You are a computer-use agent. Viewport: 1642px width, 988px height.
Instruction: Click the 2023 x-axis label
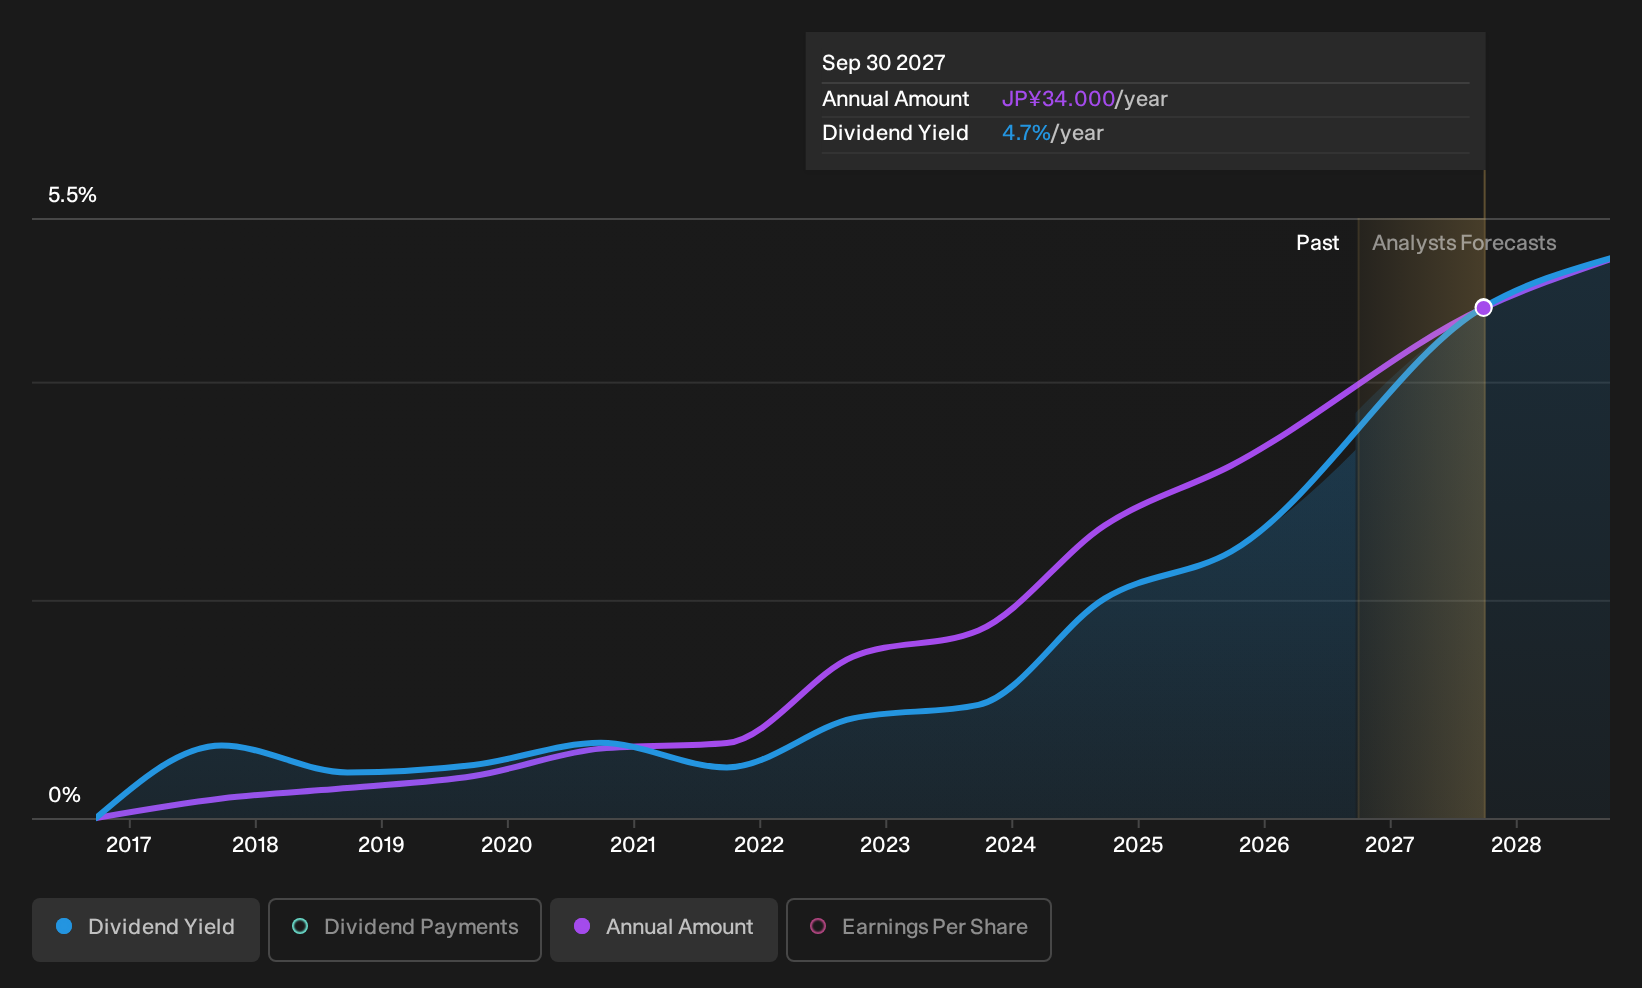coord(885,845)
